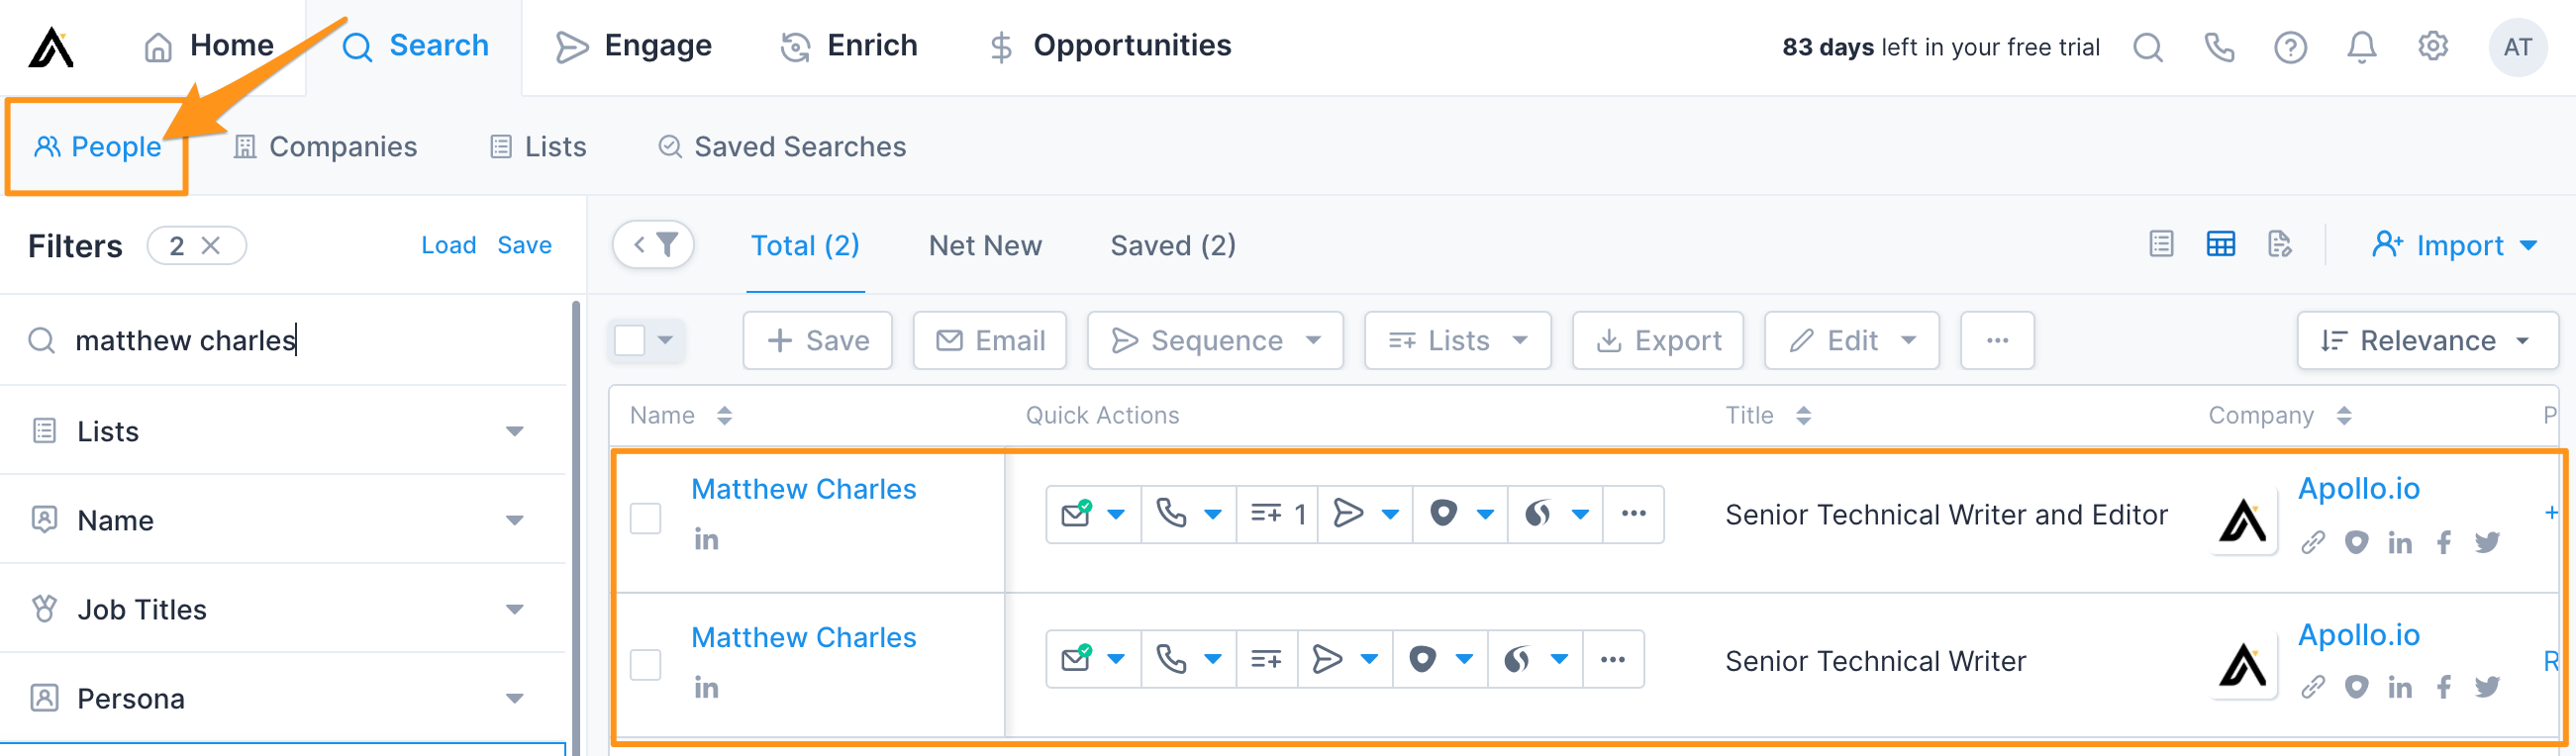Check the second Matthew Charles row checkbox
The height and width of the screenshot is (756, 2576).
click(x=645, y=664)
